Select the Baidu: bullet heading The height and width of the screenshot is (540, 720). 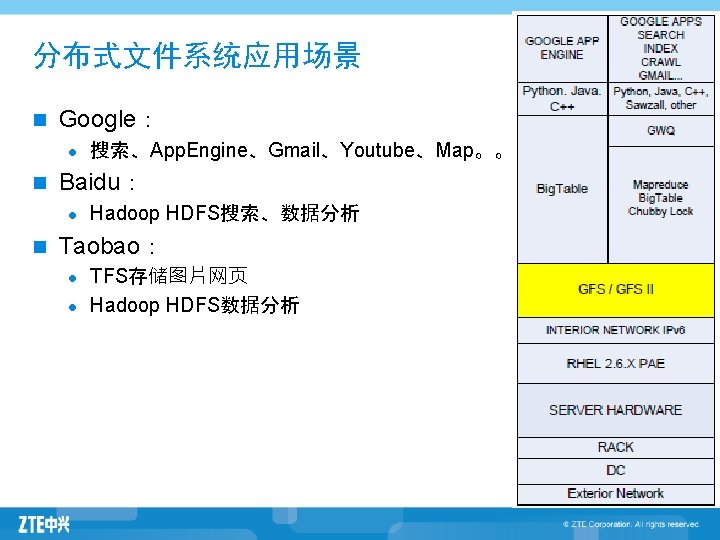click(97, 182)
